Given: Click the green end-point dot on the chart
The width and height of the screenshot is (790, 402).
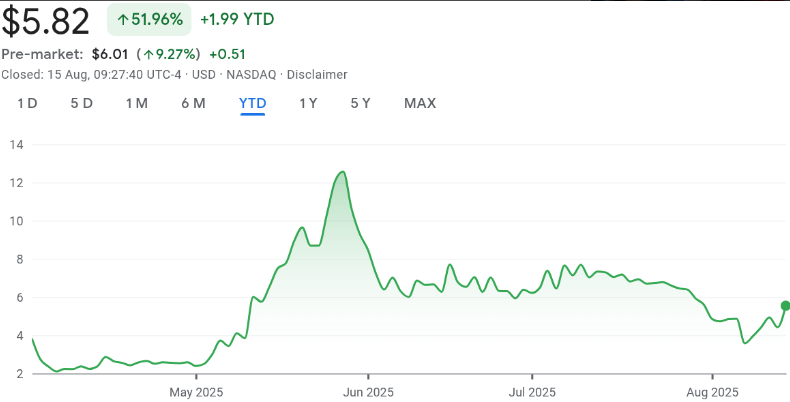Looking at the screenshot, I should [x=785, y=305].
